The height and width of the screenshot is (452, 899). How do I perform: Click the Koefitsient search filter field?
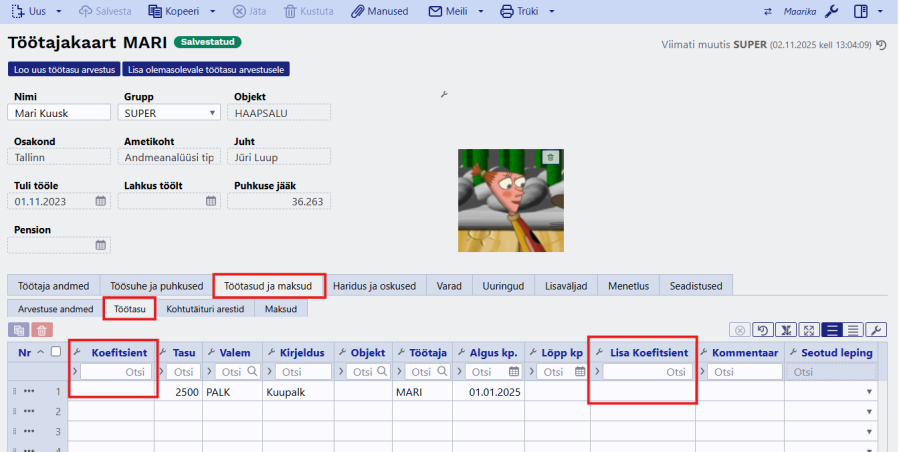pyautogui.click(x=118, y=371)
